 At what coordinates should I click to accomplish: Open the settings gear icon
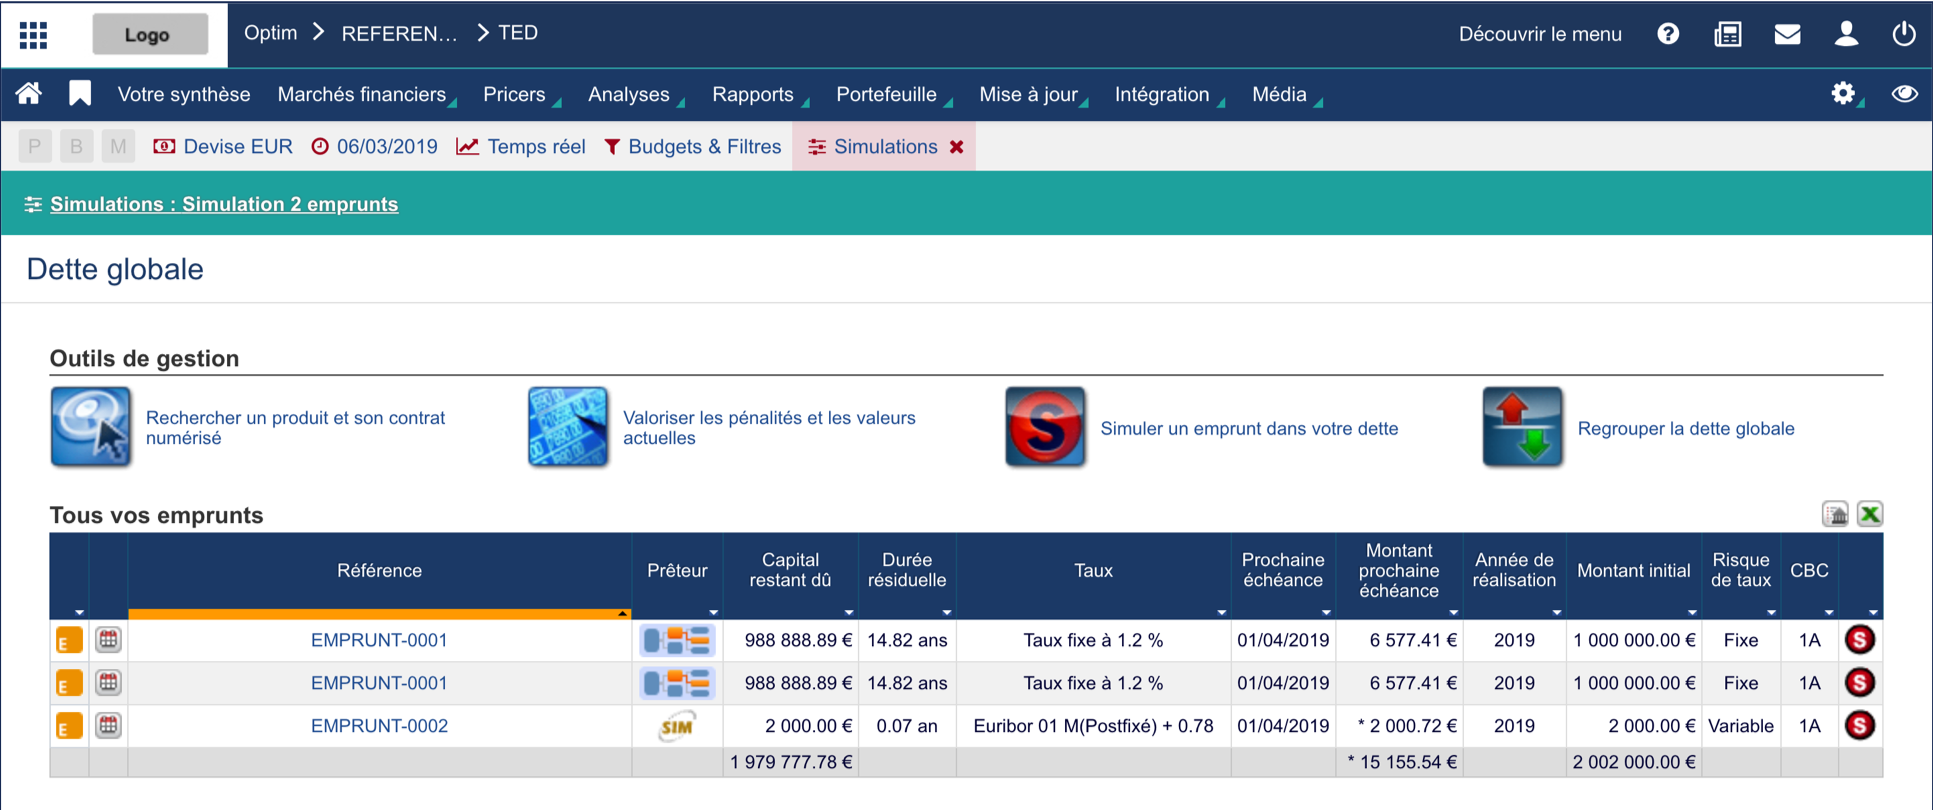(x=1843, y=94)
